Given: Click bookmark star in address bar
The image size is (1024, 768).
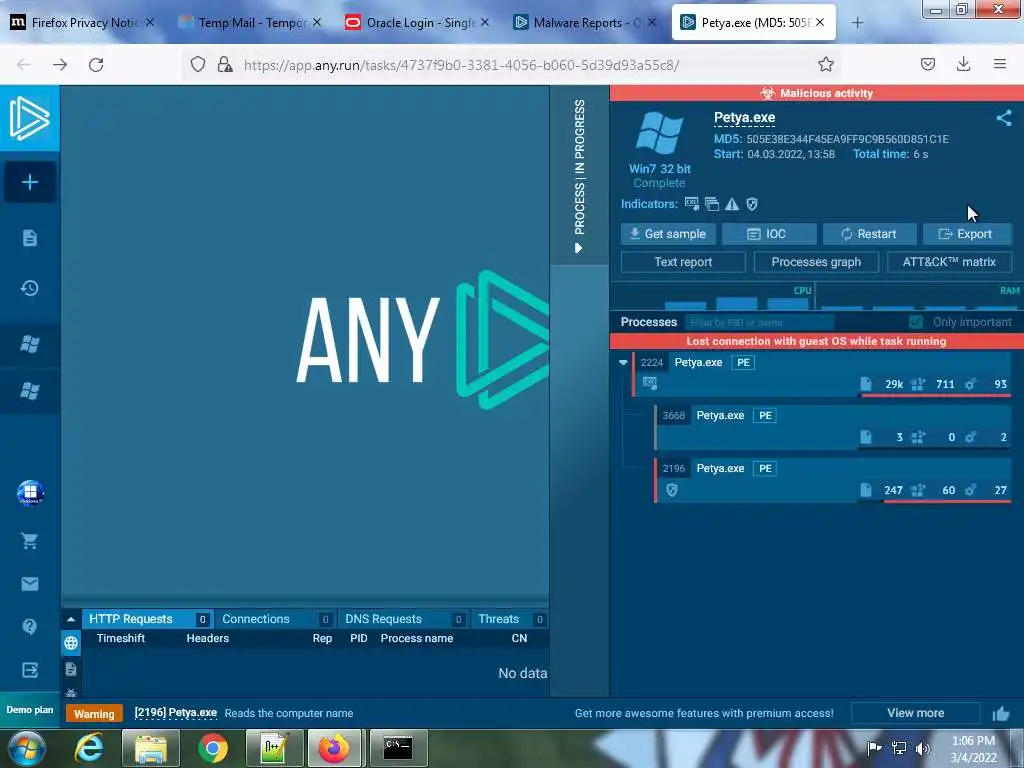Looking at the screenshot, I should coord(825,64).
